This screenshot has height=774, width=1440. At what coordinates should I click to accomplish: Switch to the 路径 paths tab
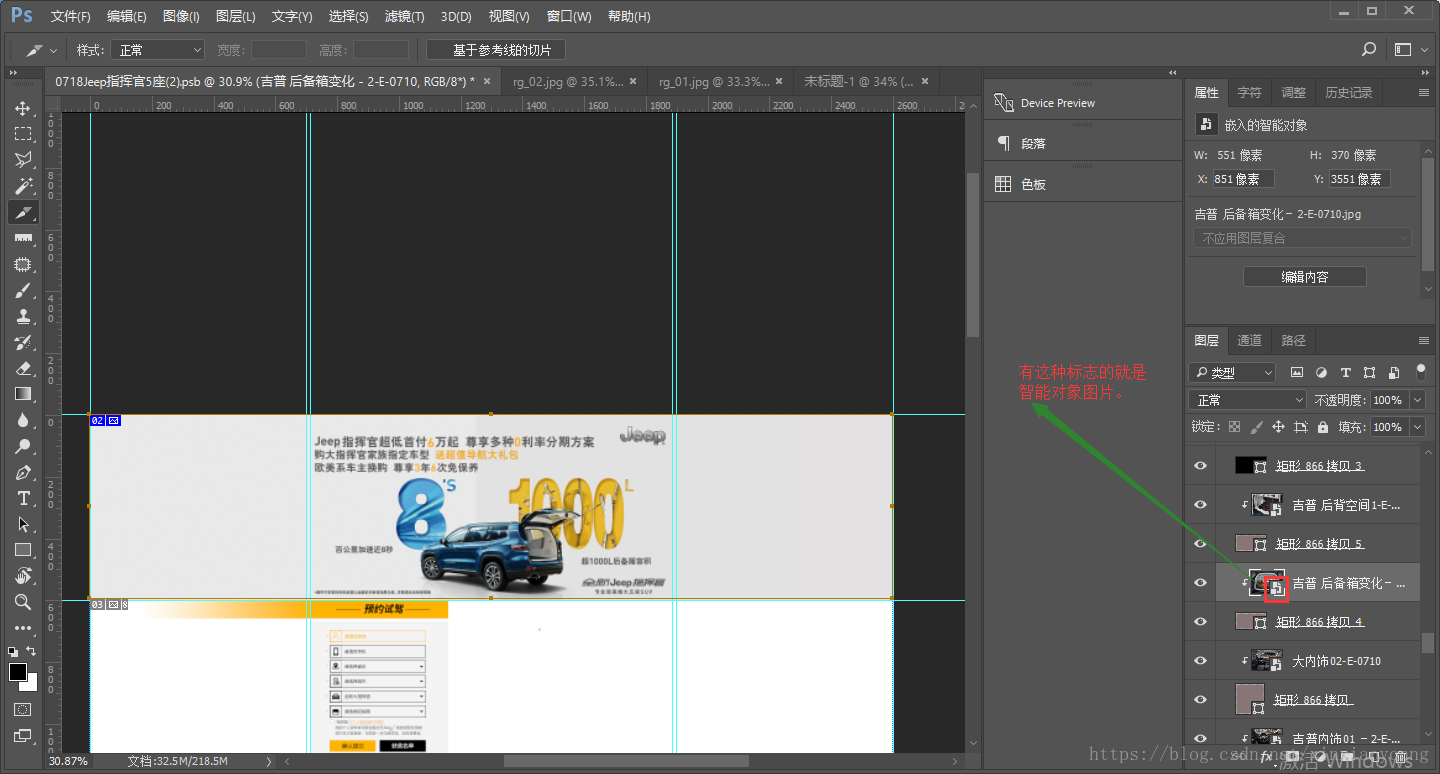1293,341
